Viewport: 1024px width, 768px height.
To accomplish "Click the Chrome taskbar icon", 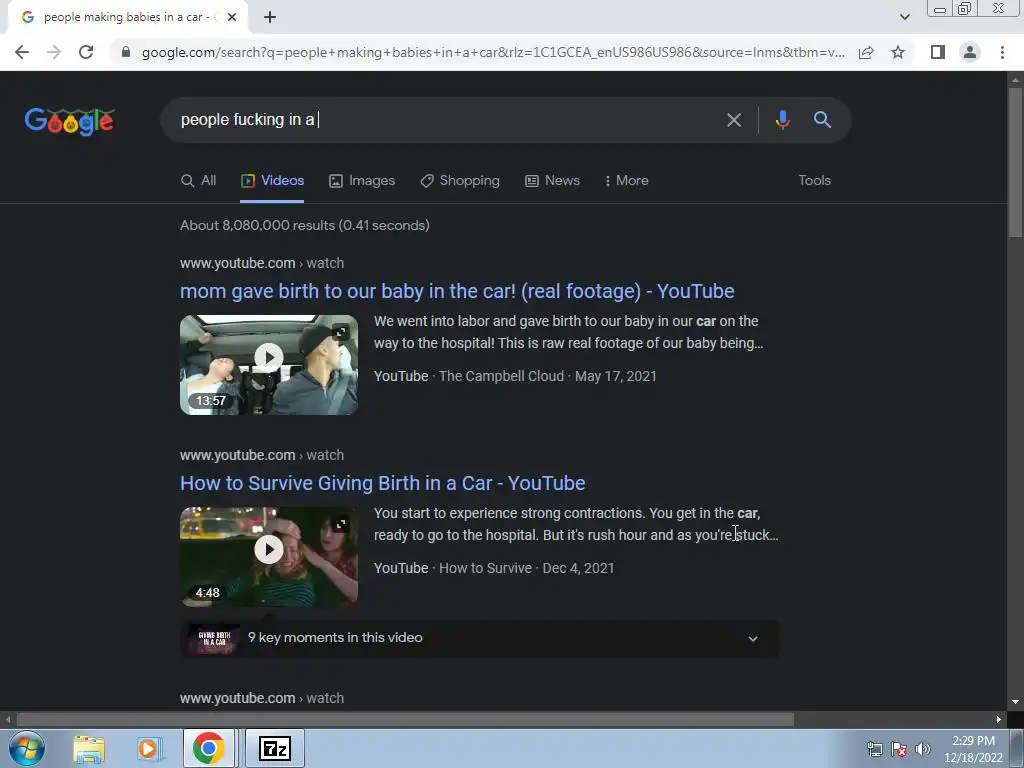I will tap(208, 748).
